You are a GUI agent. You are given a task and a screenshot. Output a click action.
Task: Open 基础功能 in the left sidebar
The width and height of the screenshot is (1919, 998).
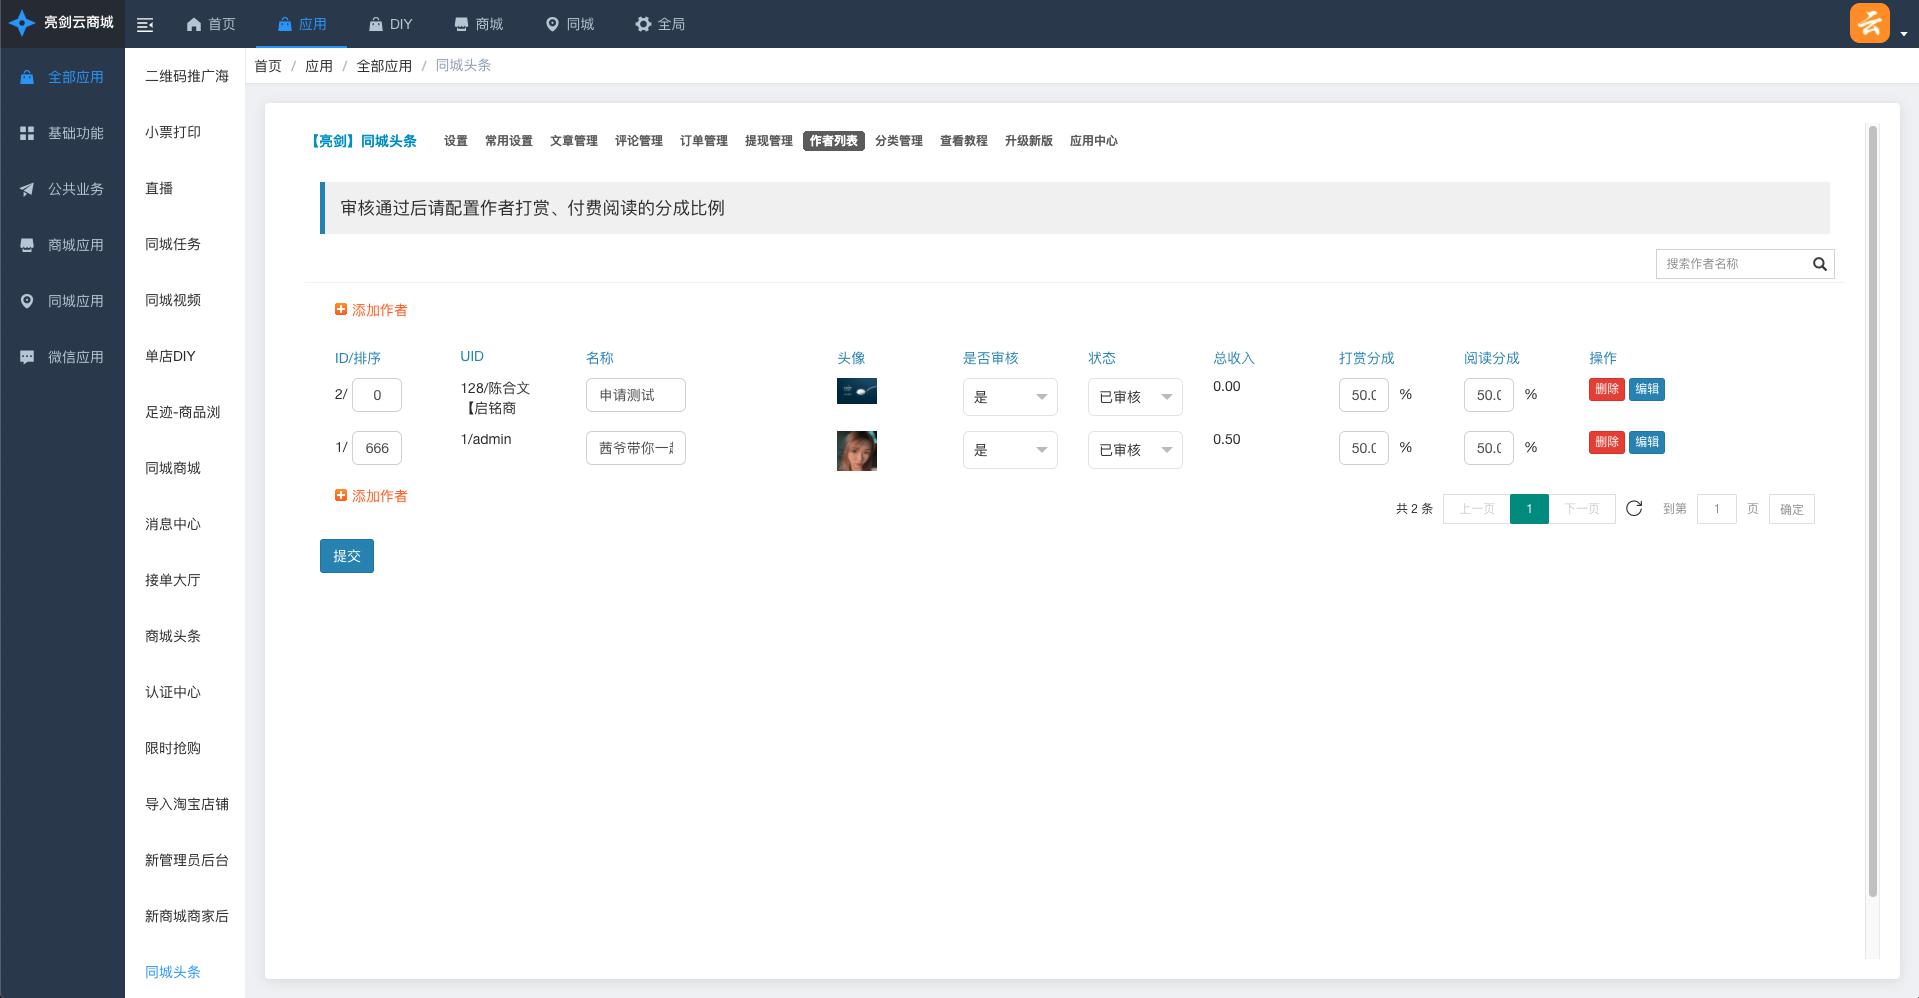(75, 133)
